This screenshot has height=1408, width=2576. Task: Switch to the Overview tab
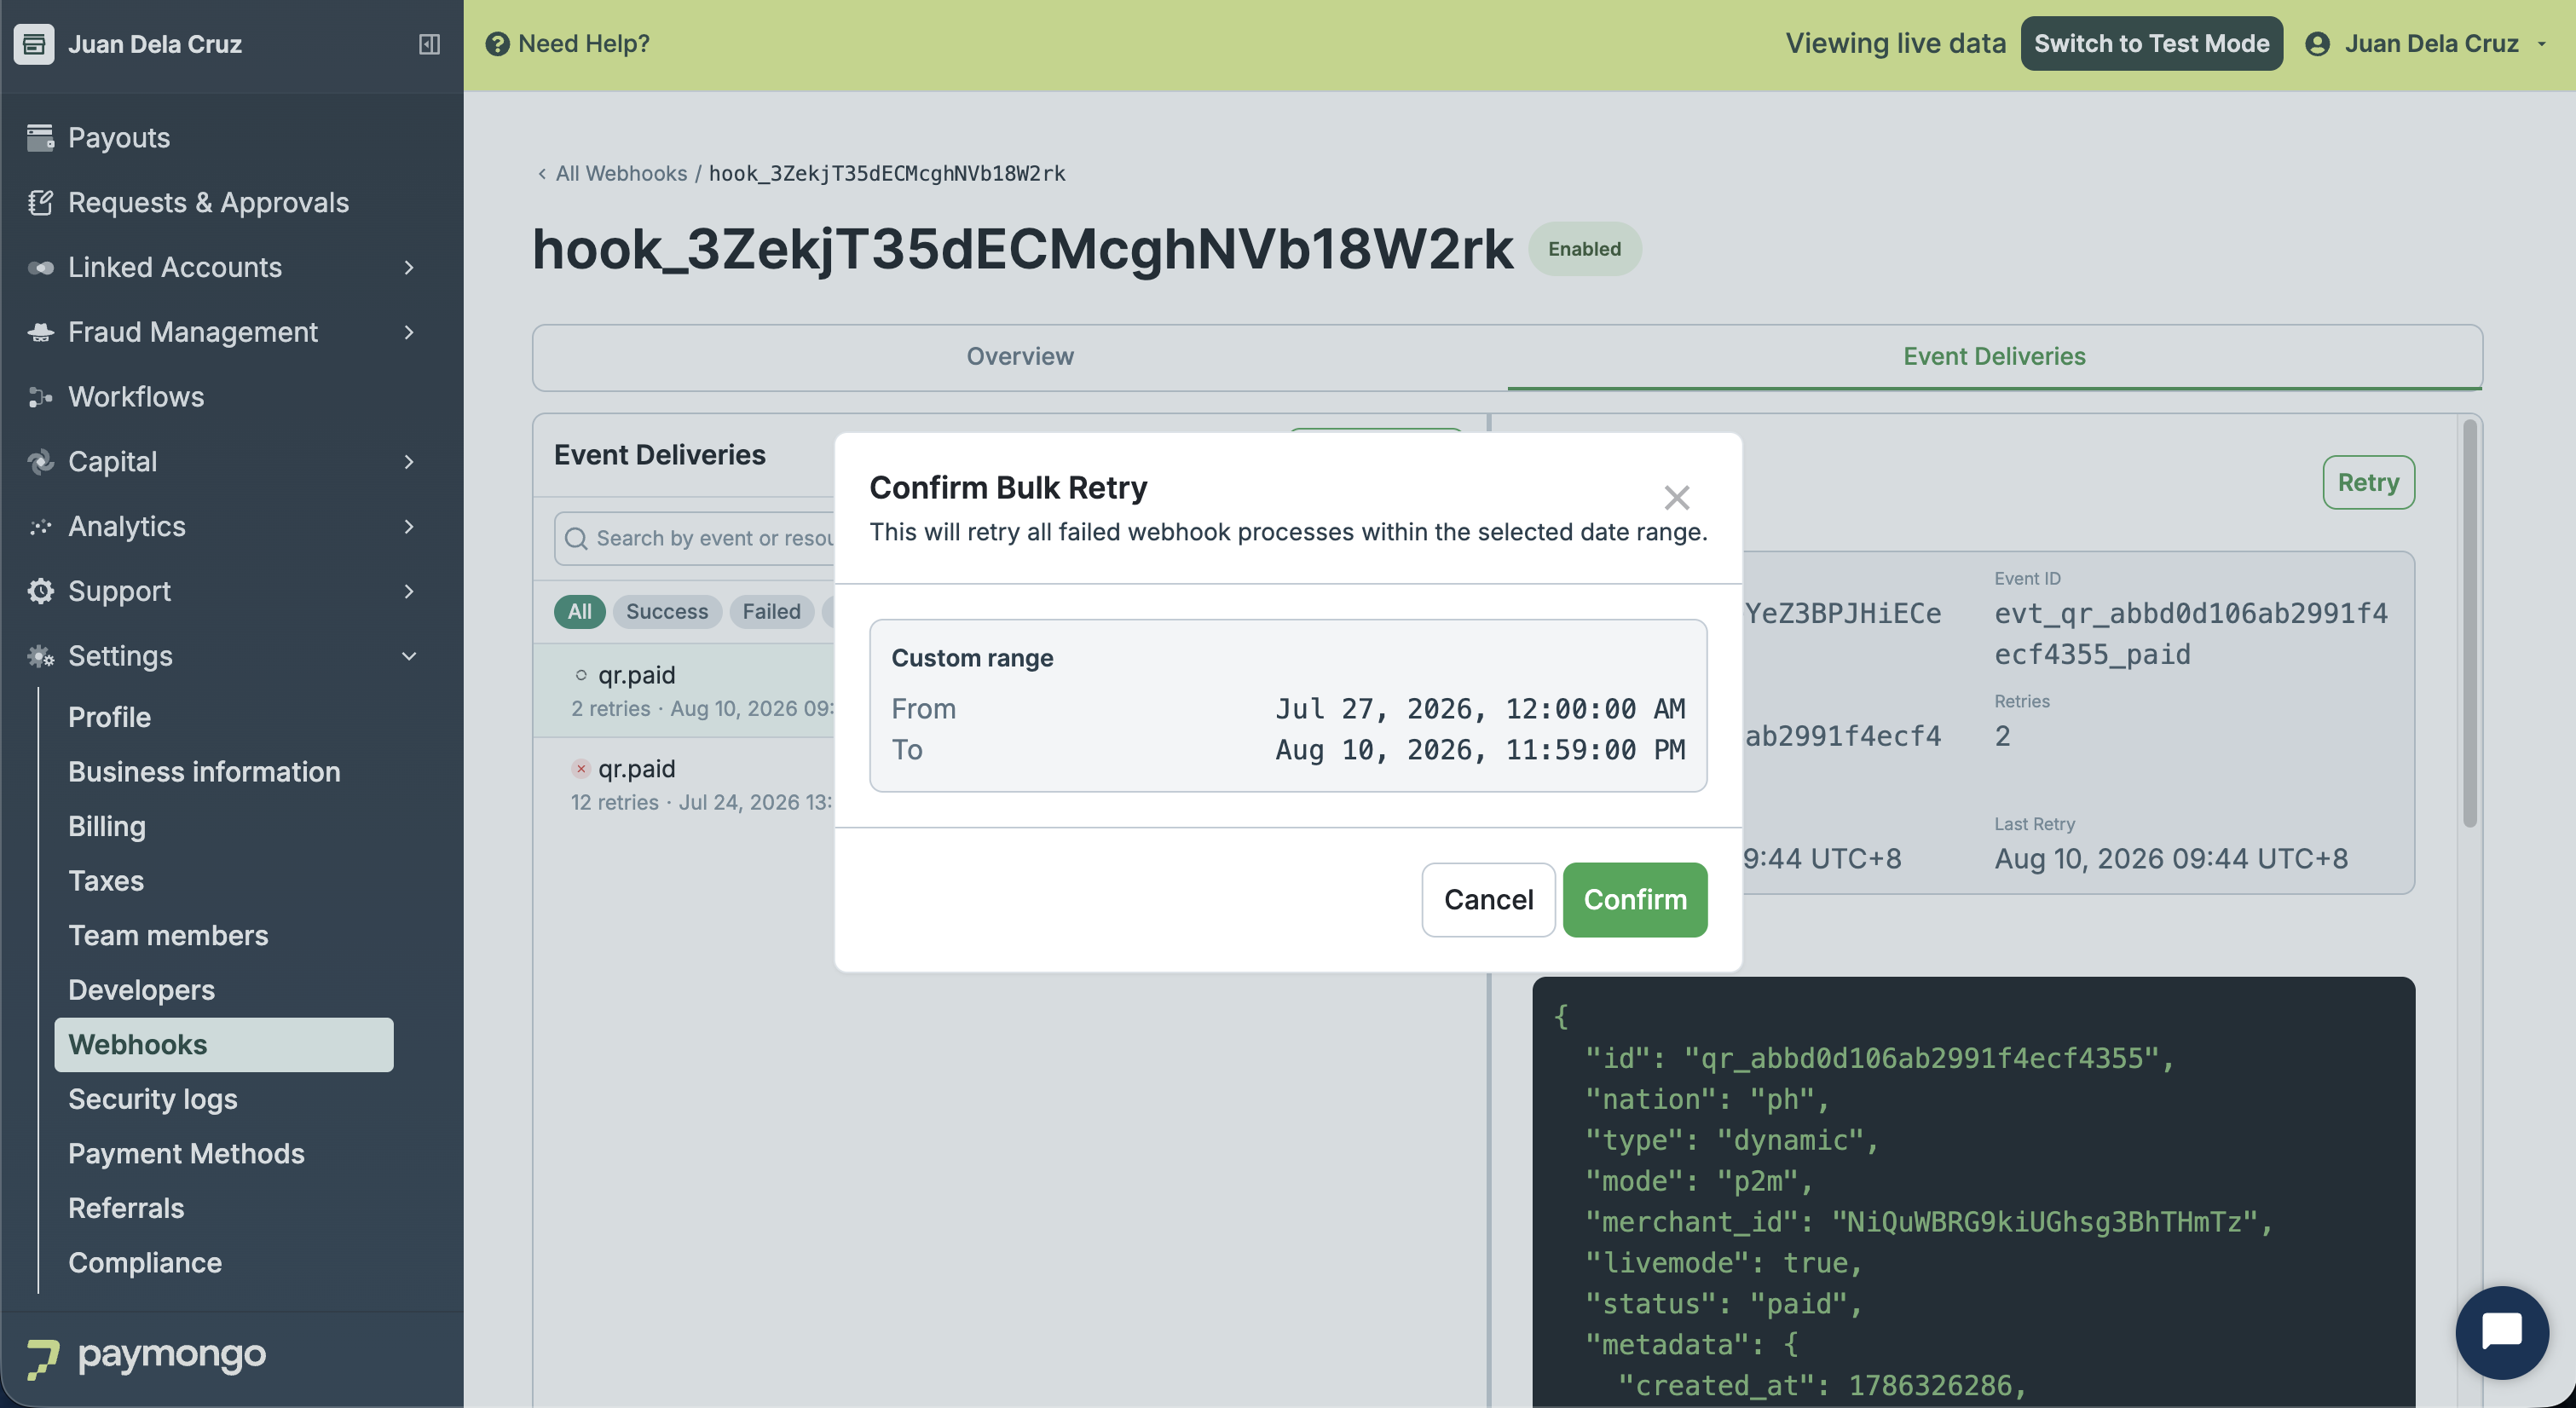click(1020, 357)
